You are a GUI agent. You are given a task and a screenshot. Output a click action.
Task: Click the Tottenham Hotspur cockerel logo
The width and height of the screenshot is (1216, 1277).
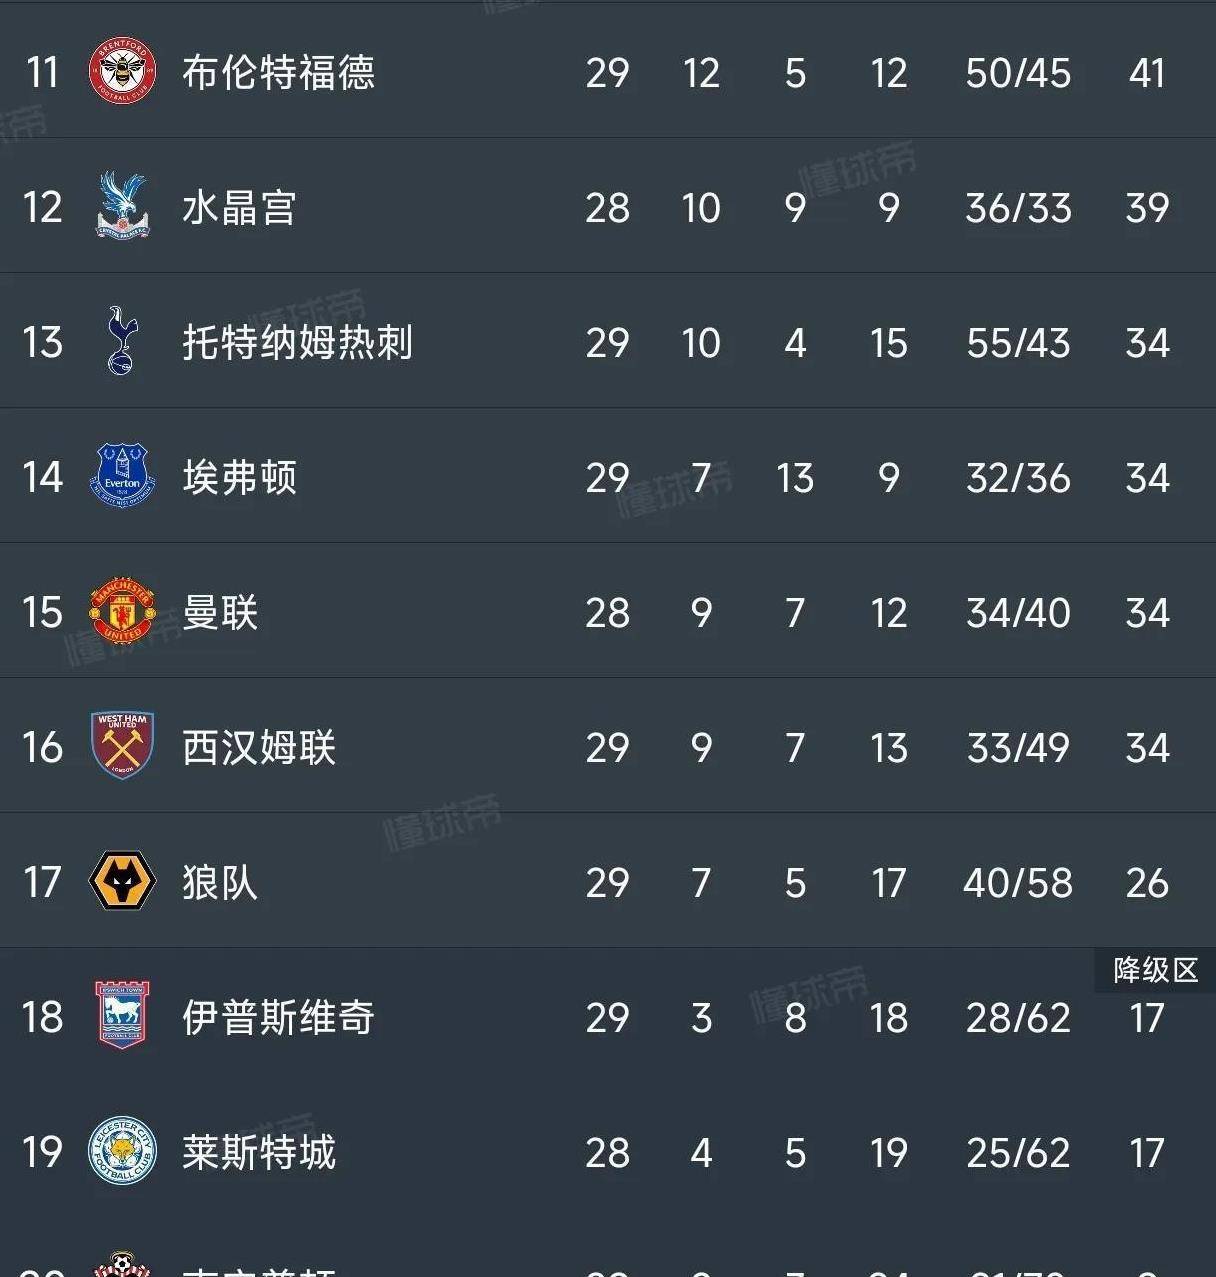coord(122,341)
